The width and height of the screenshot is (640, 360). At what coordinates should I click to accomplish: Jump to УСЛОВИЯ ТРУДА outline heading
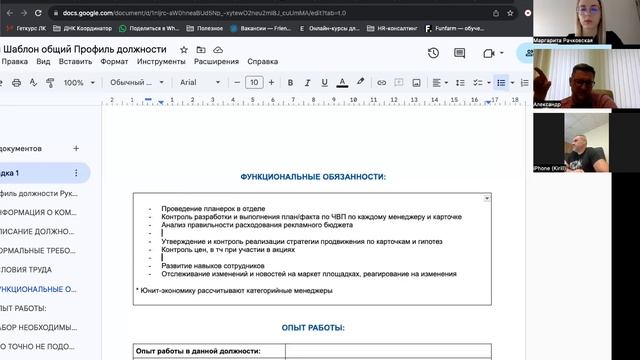click(x=26, y=270)
